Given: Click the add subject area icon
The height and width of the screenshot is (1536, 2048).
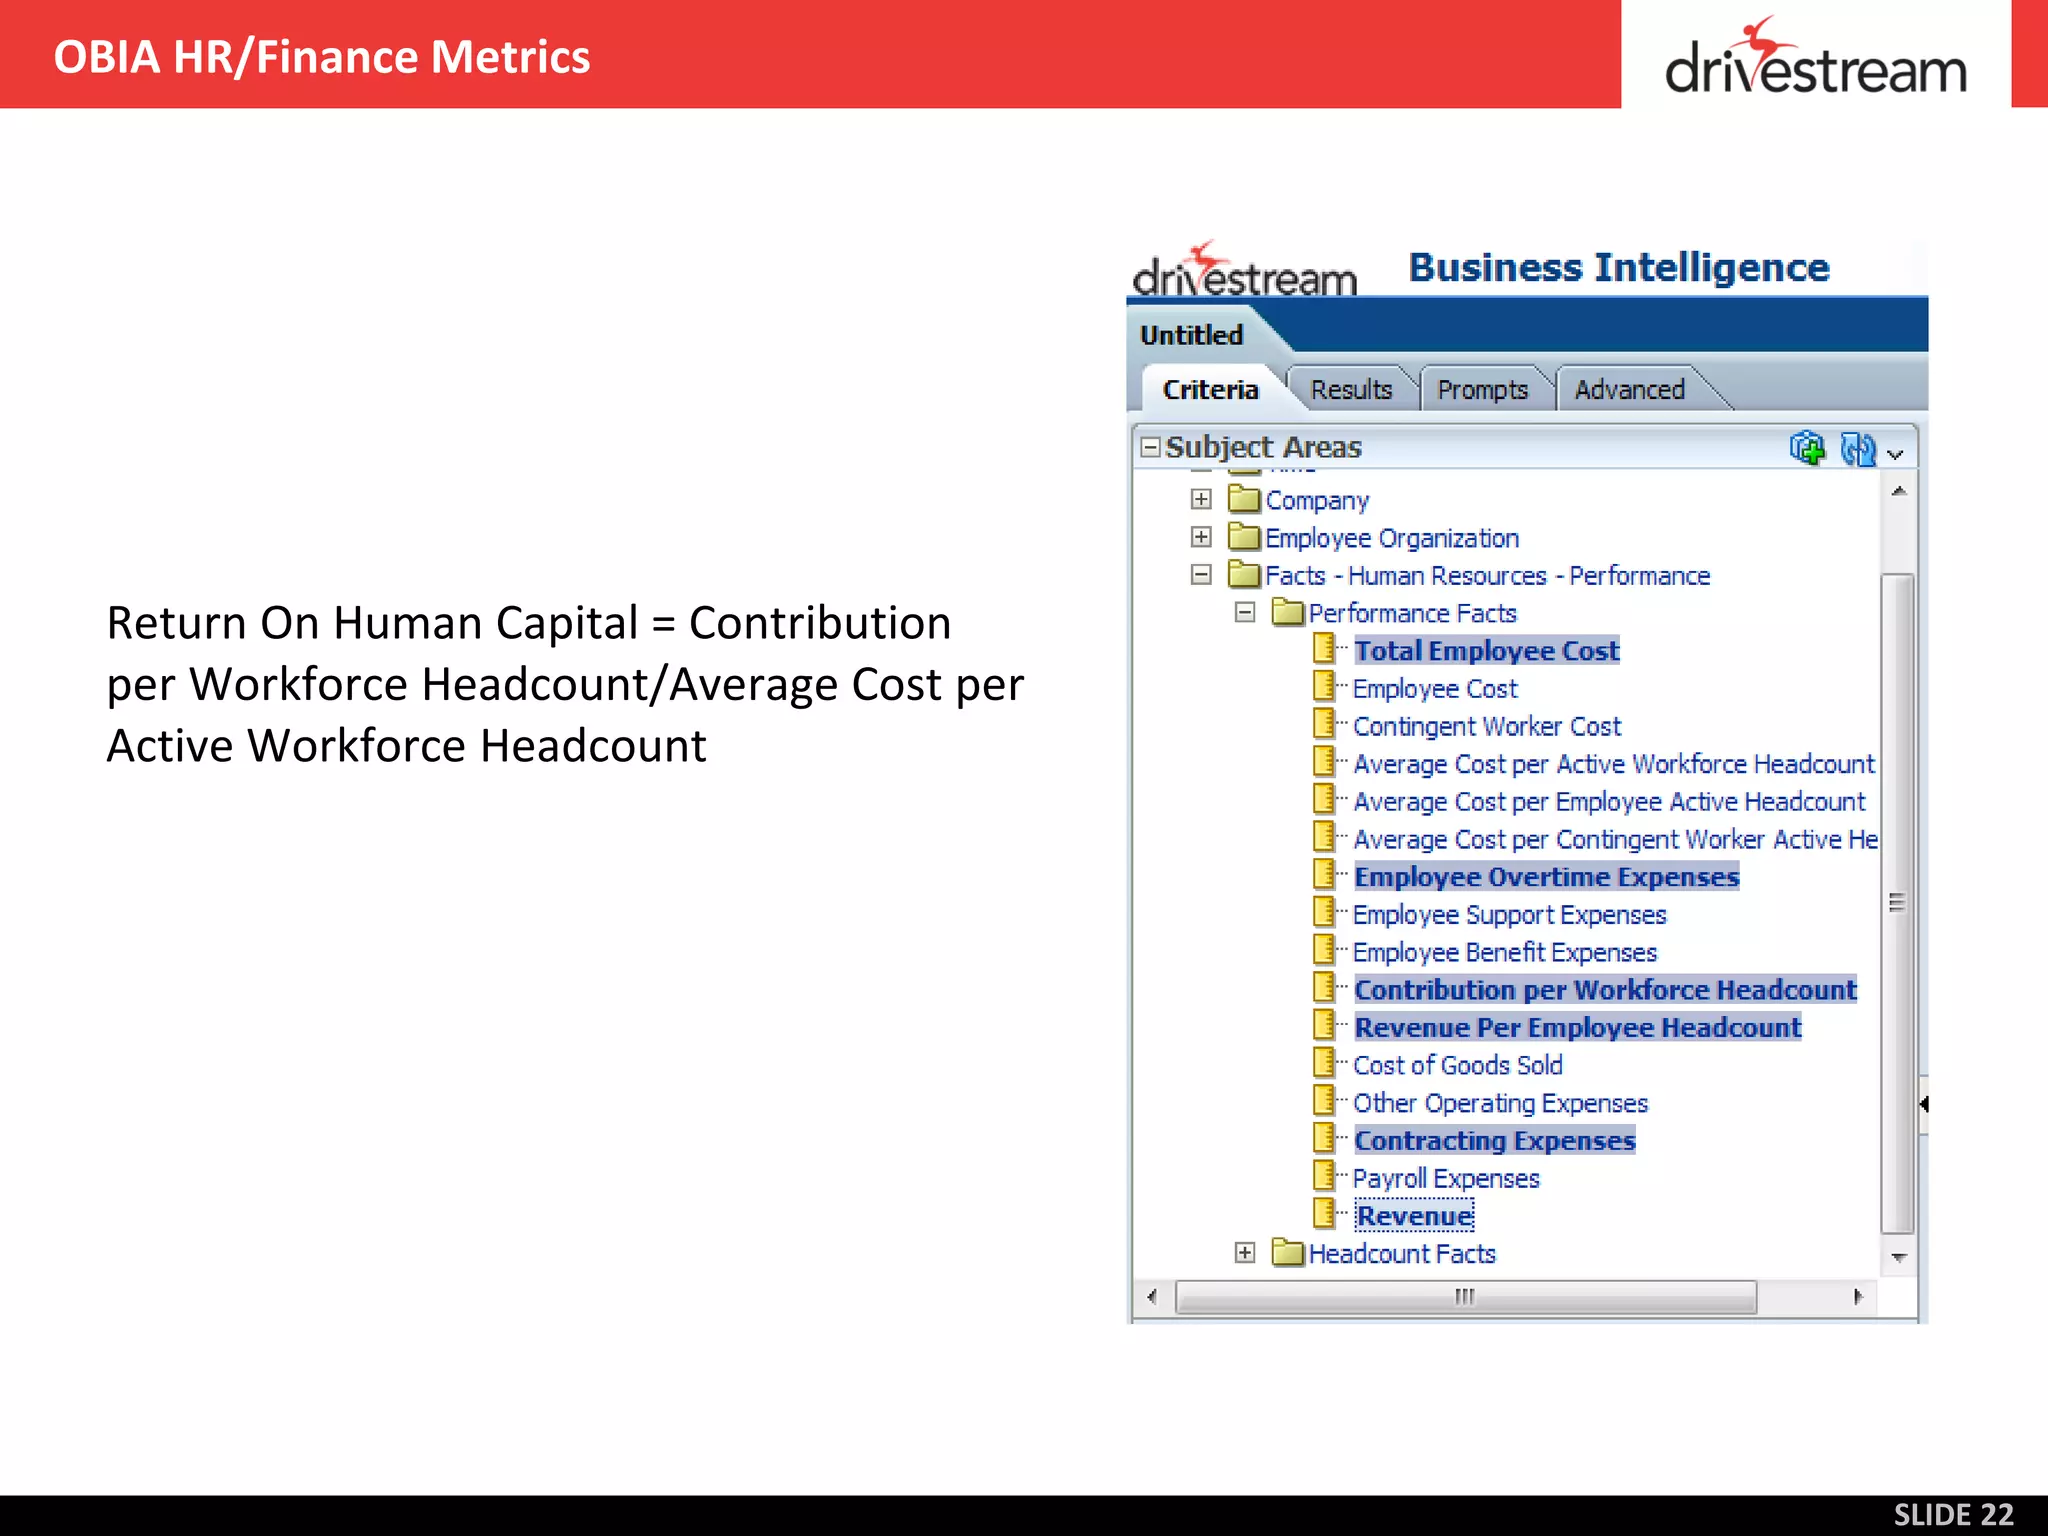Looking at the screenshot, I should 1806,448.
